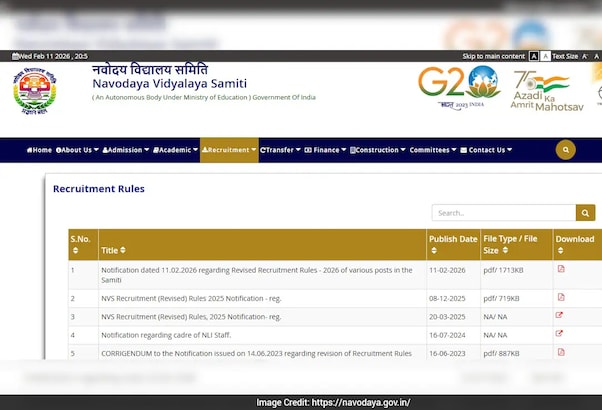
Task: Click the Search input field
Action: pyautogui.click(x=504, y=213)
